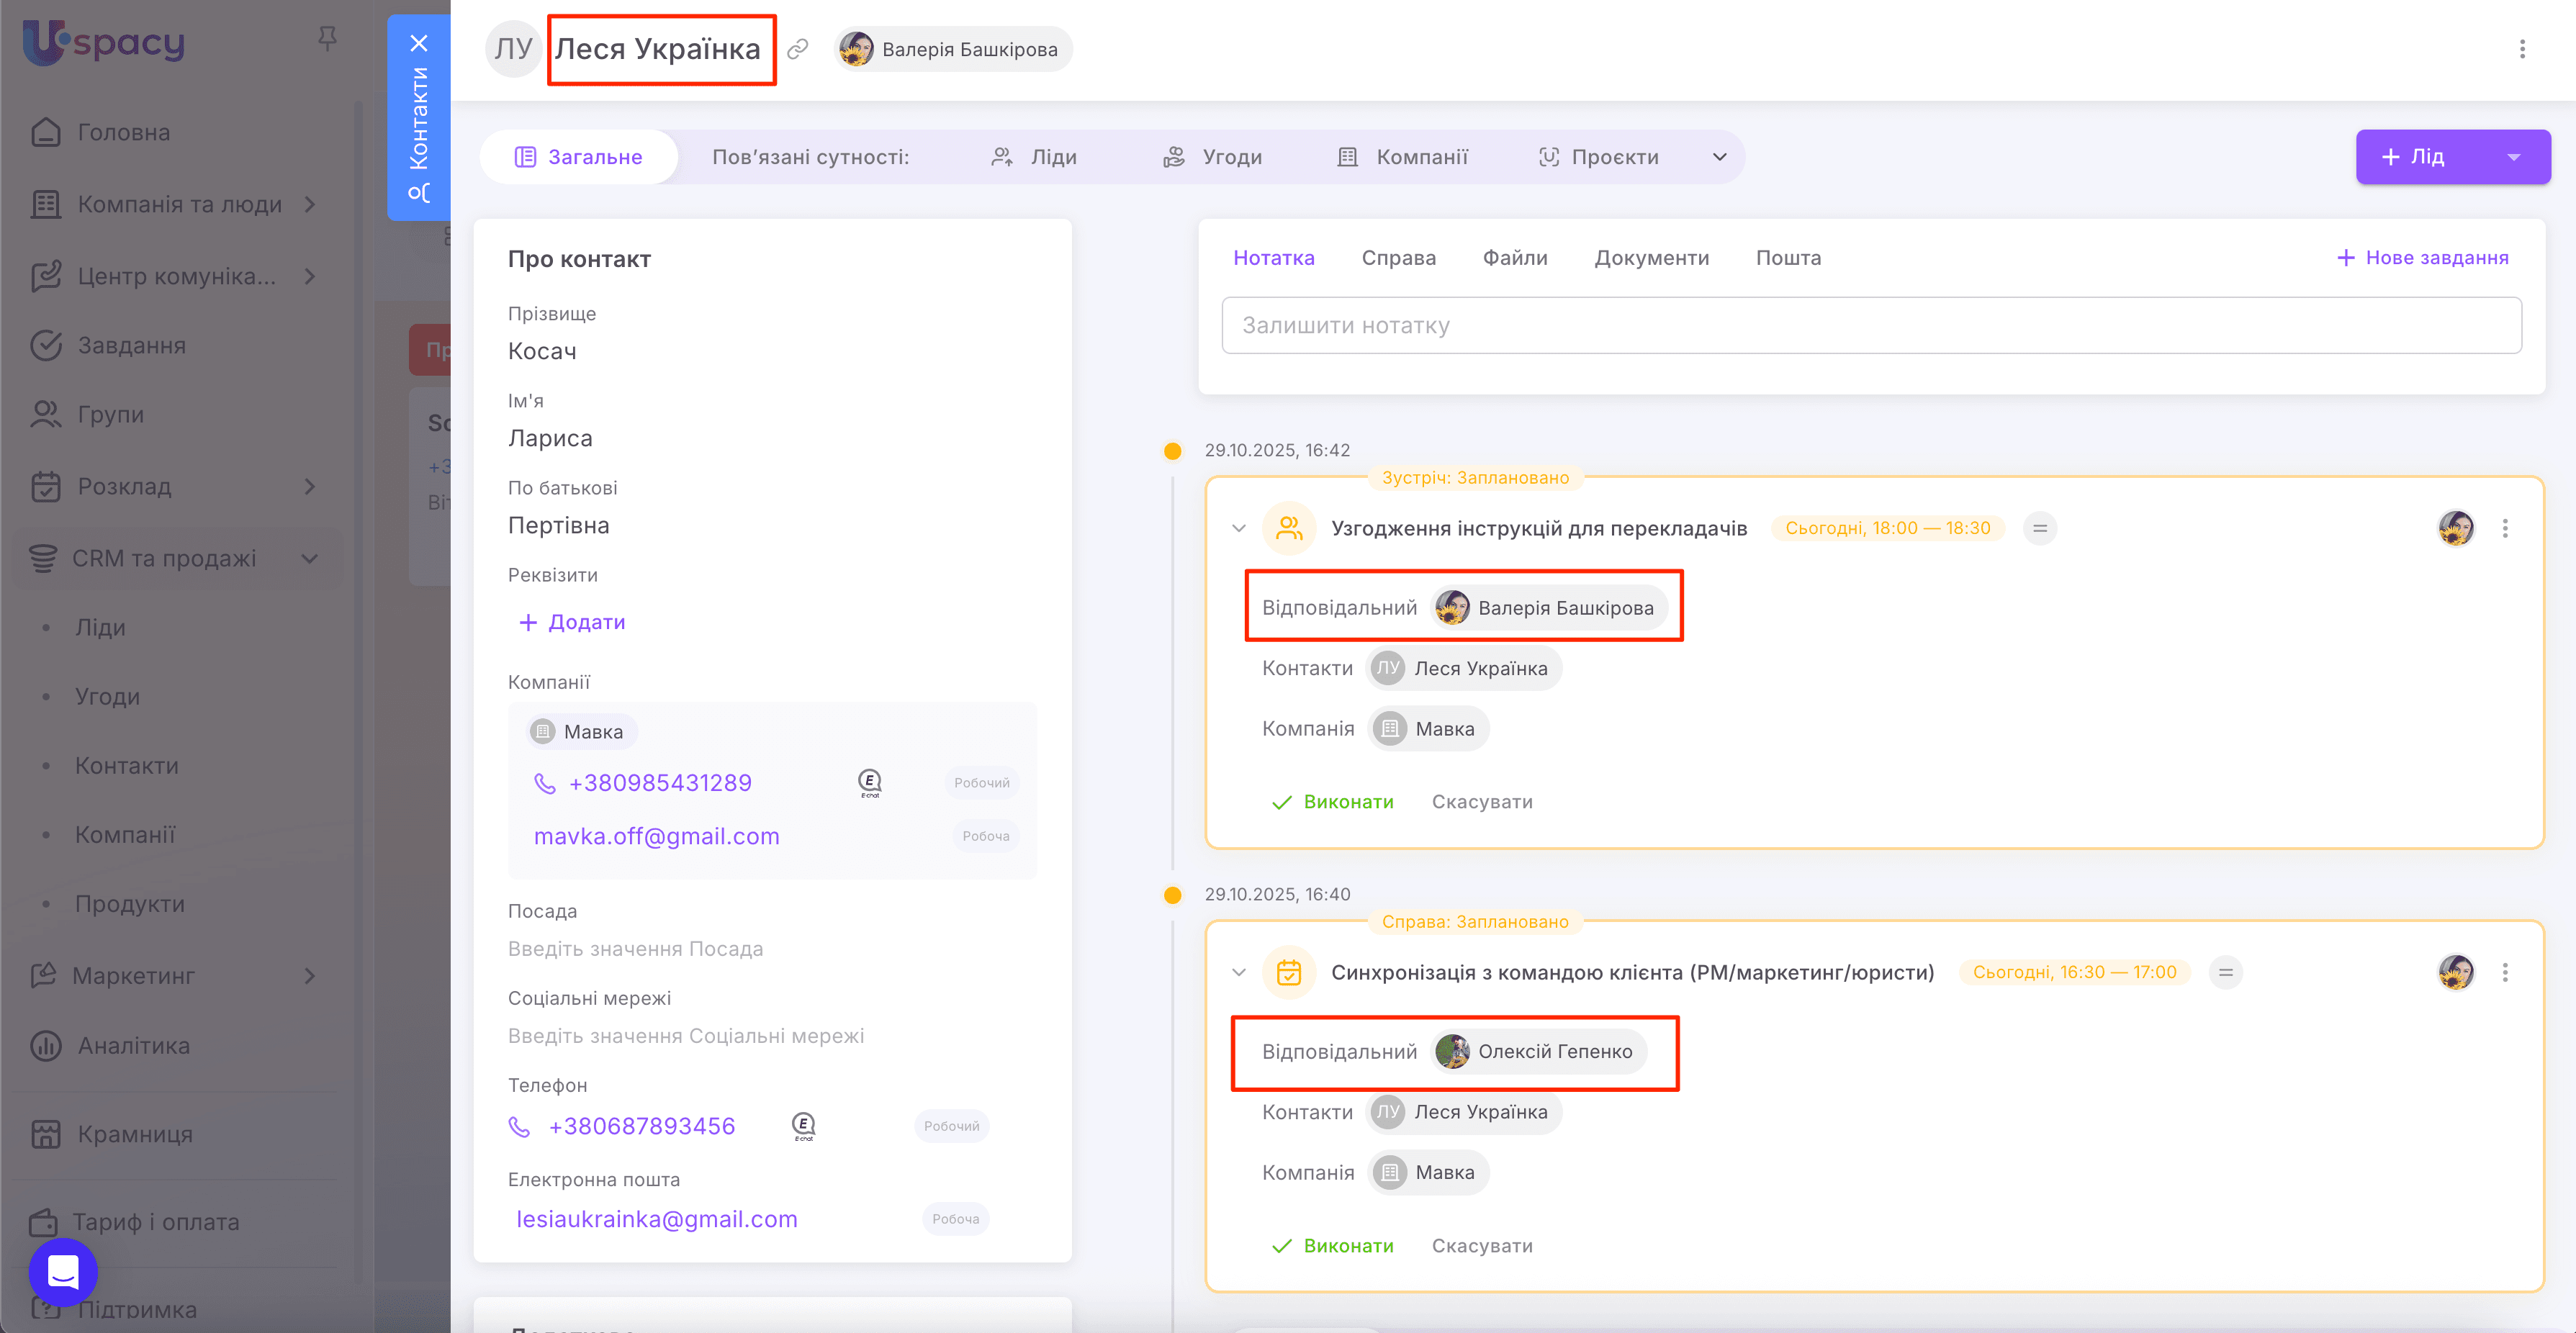Open three-dot menu on Узгодження інструкцій card
The image size is (2576, 1333).
pos(2505,528)
